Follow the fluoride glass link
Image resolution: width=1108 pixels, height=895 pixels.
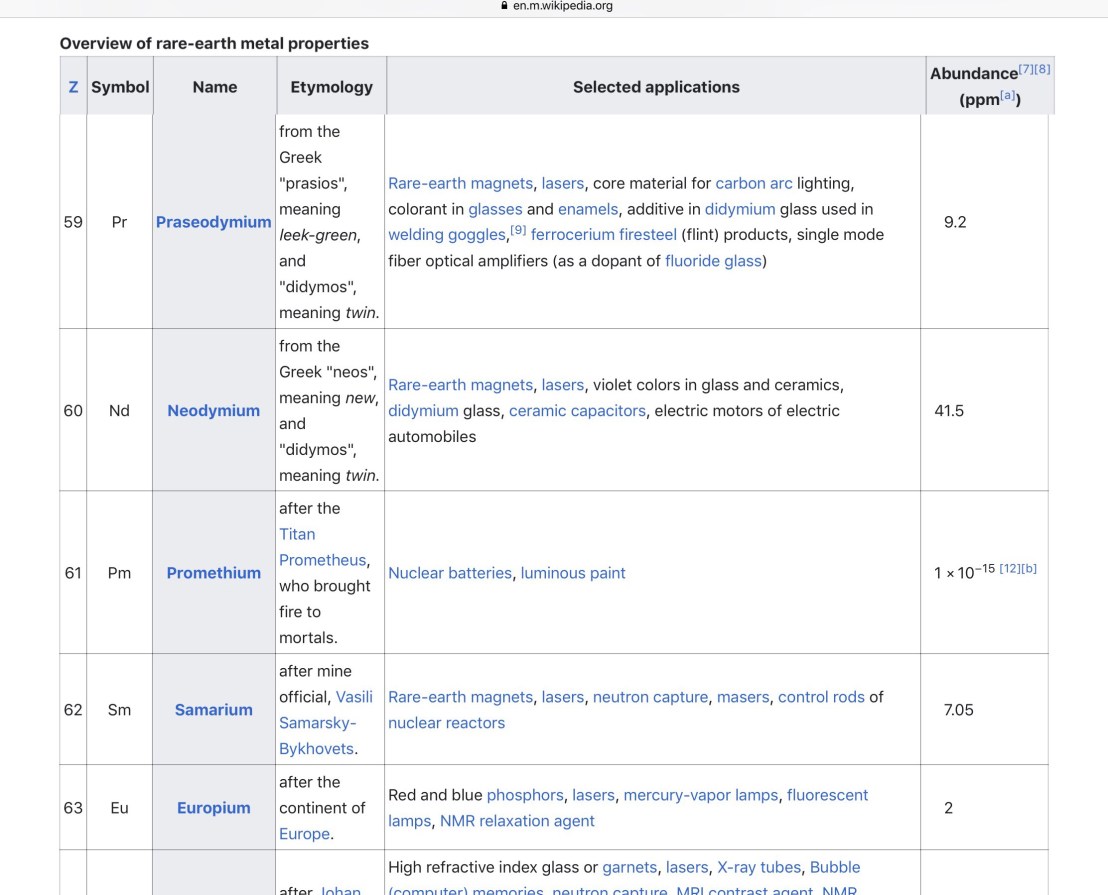tap(714, 261)
